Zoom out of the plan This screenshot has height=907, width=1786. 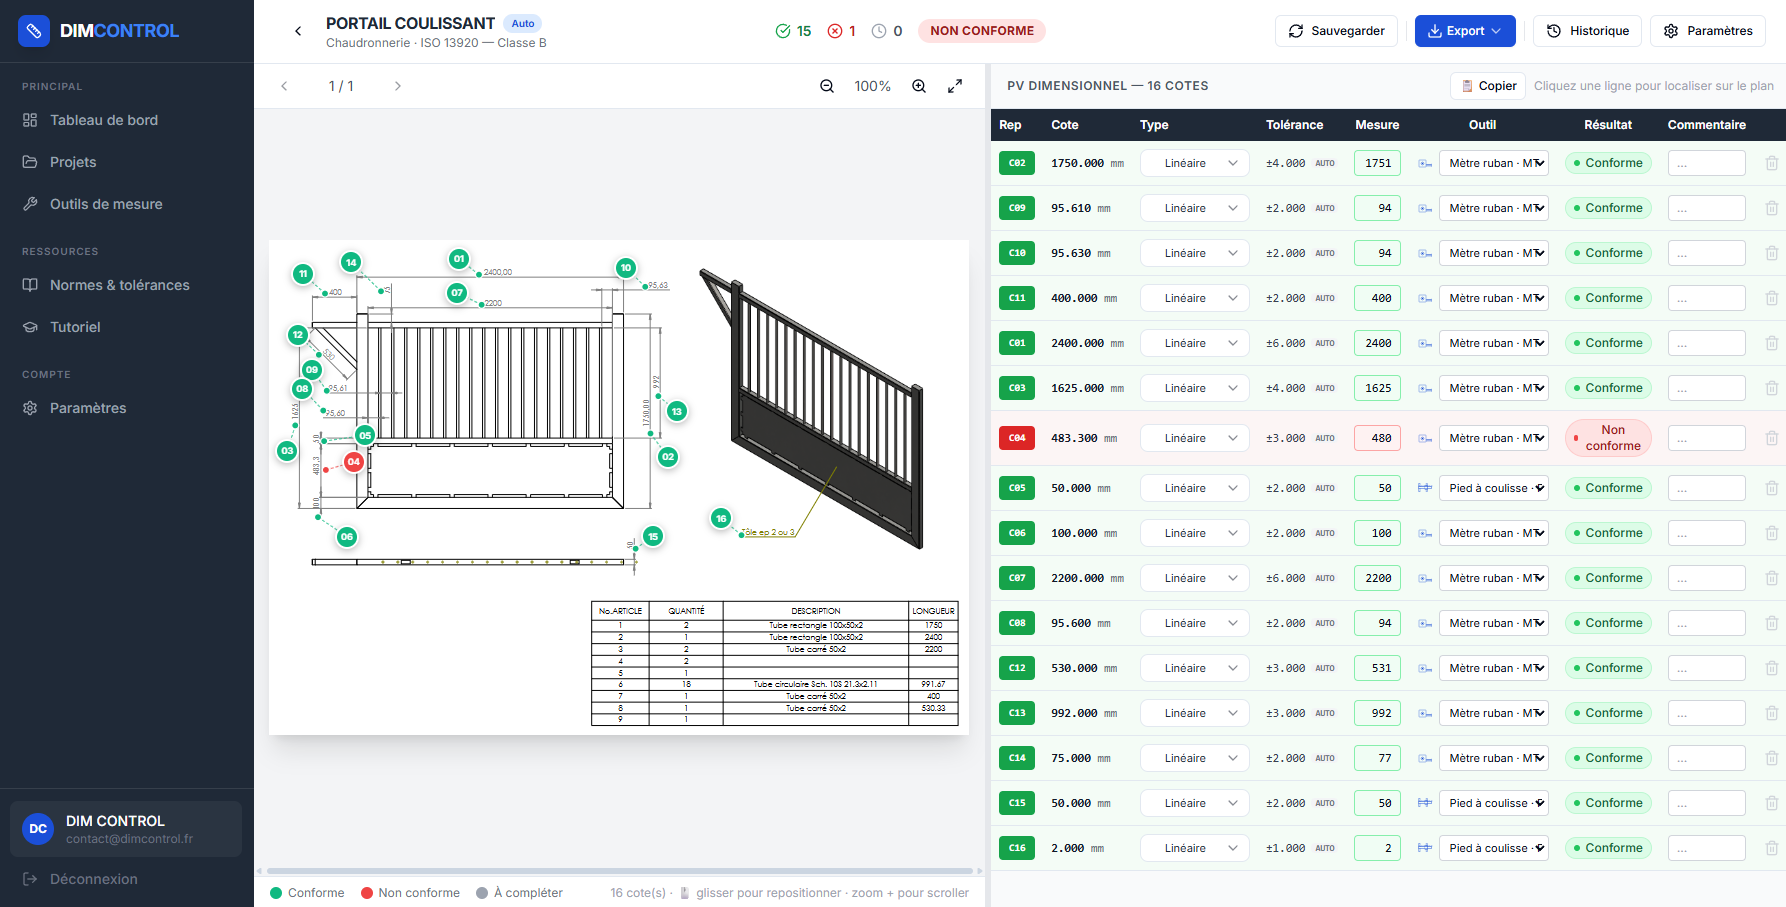coord(827,86)
